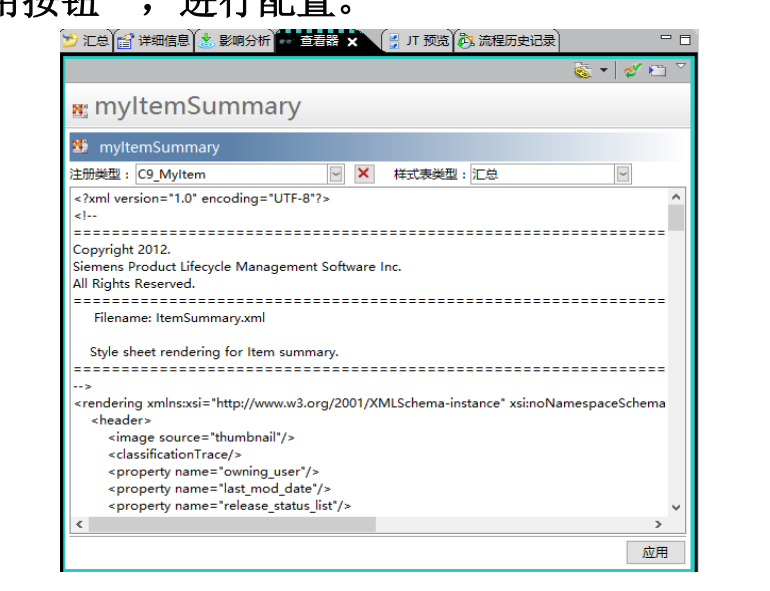The height and width of the screenshot is (591, 770).
Task: Switch to the 汇总 tab
Action: 86,41
